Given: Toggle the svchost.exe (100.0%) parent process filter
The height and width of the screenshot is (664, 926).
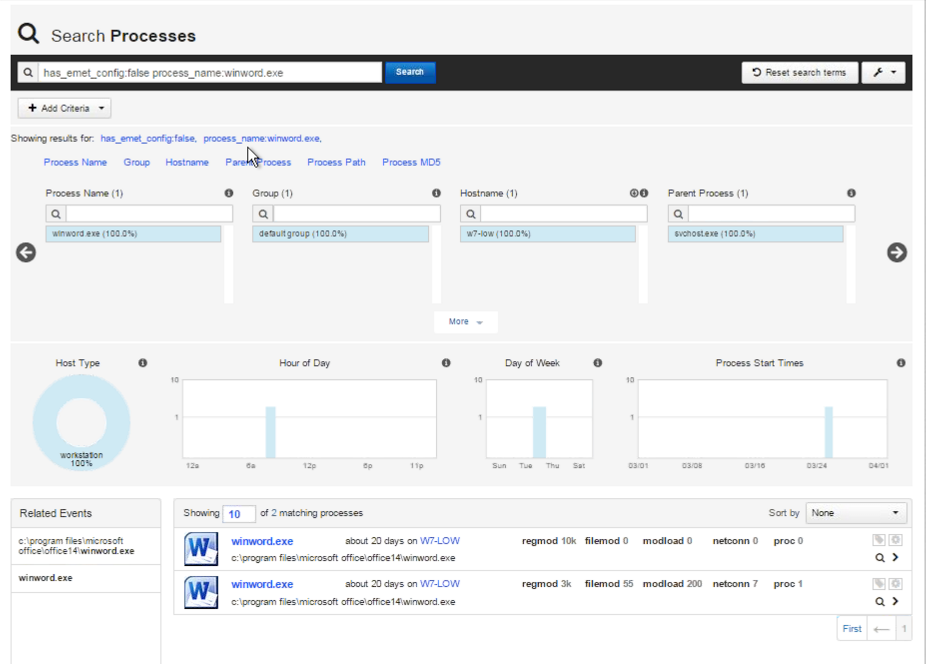Looking at the screenshot, I should click(755, 234).
